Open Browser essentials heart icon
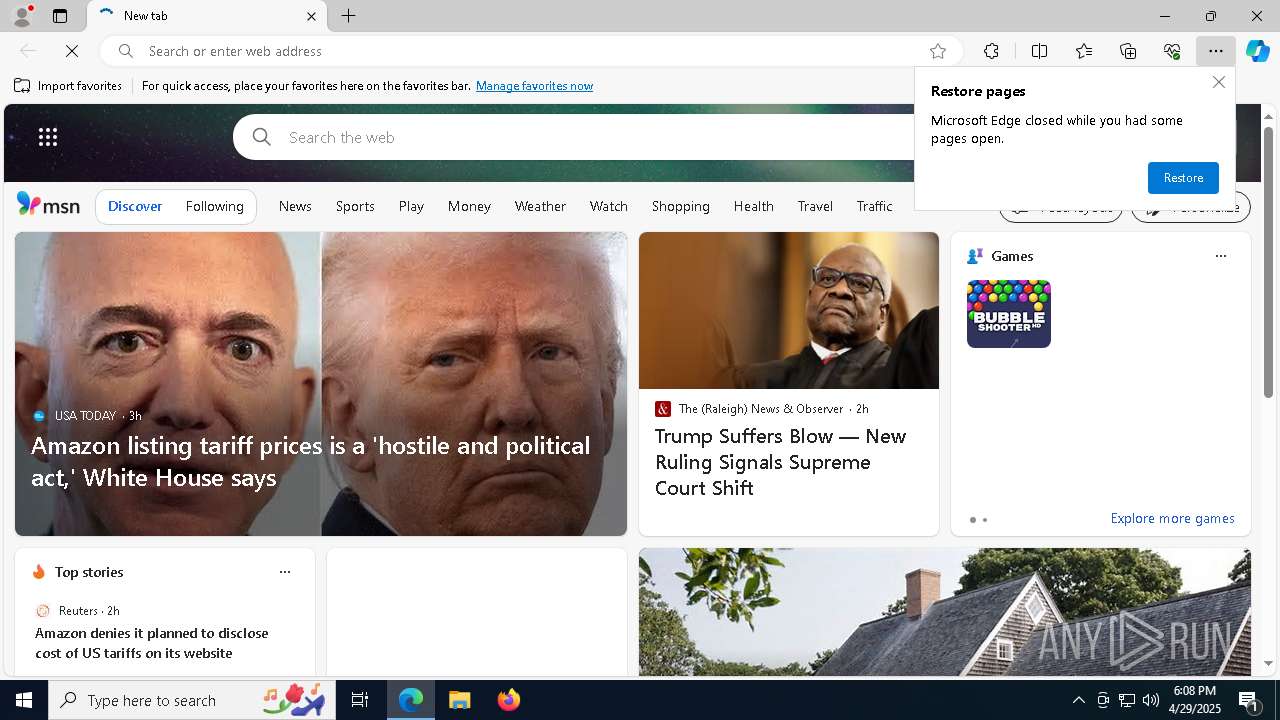This screenshot has height=720, width=1280. click(x=1172, y=51)
